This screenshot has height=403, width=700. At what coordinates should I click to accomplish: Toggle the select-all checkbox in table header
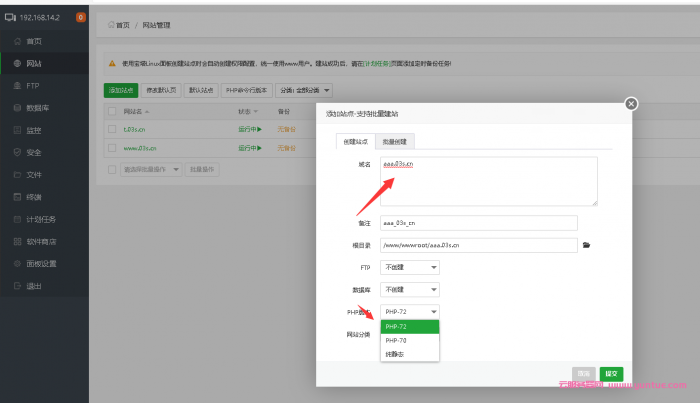pos(113,111)
